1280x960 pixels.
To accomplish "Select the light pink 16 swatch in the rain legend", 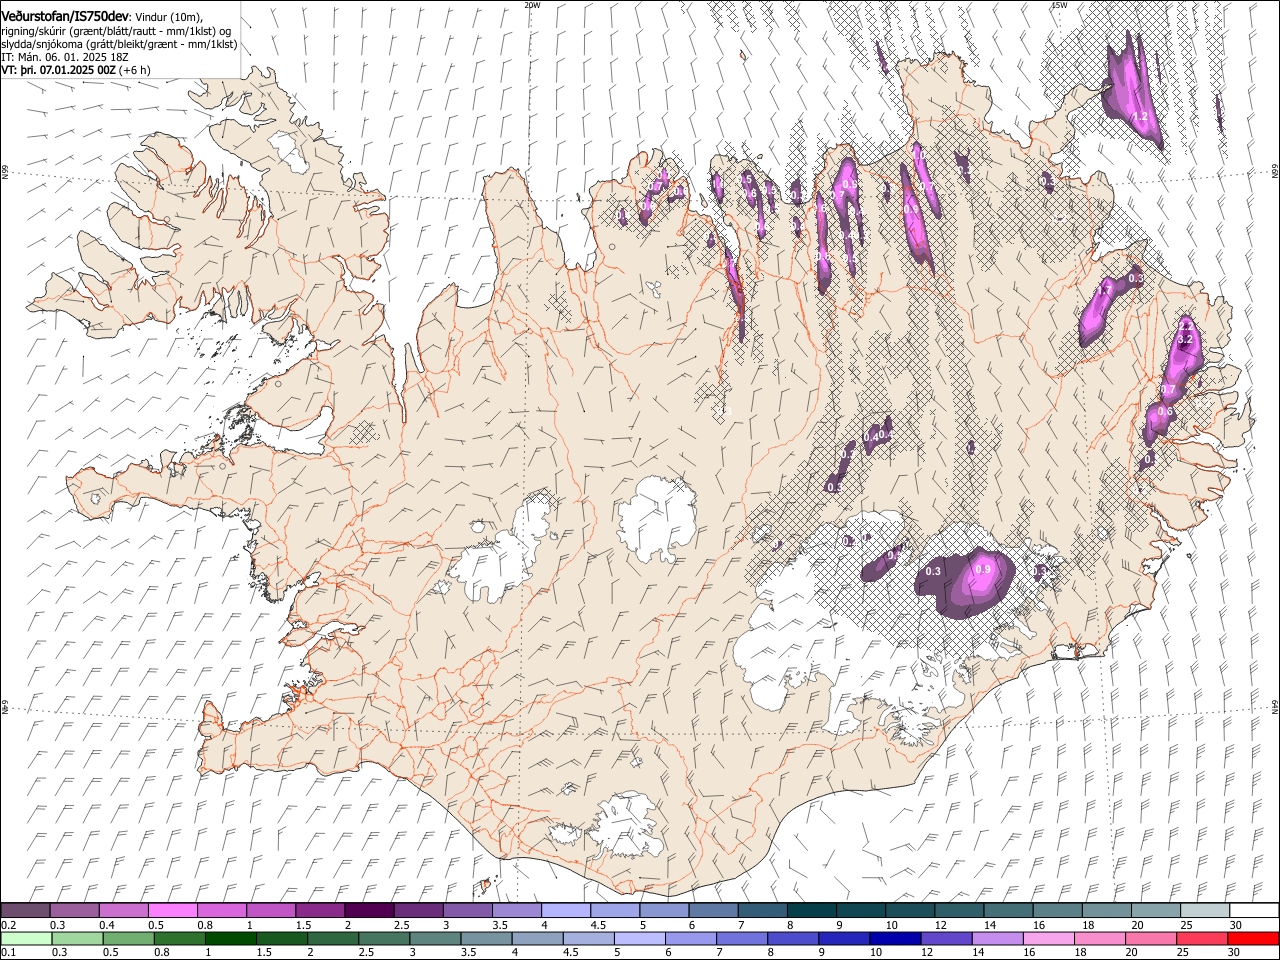I will [1049, 938].
